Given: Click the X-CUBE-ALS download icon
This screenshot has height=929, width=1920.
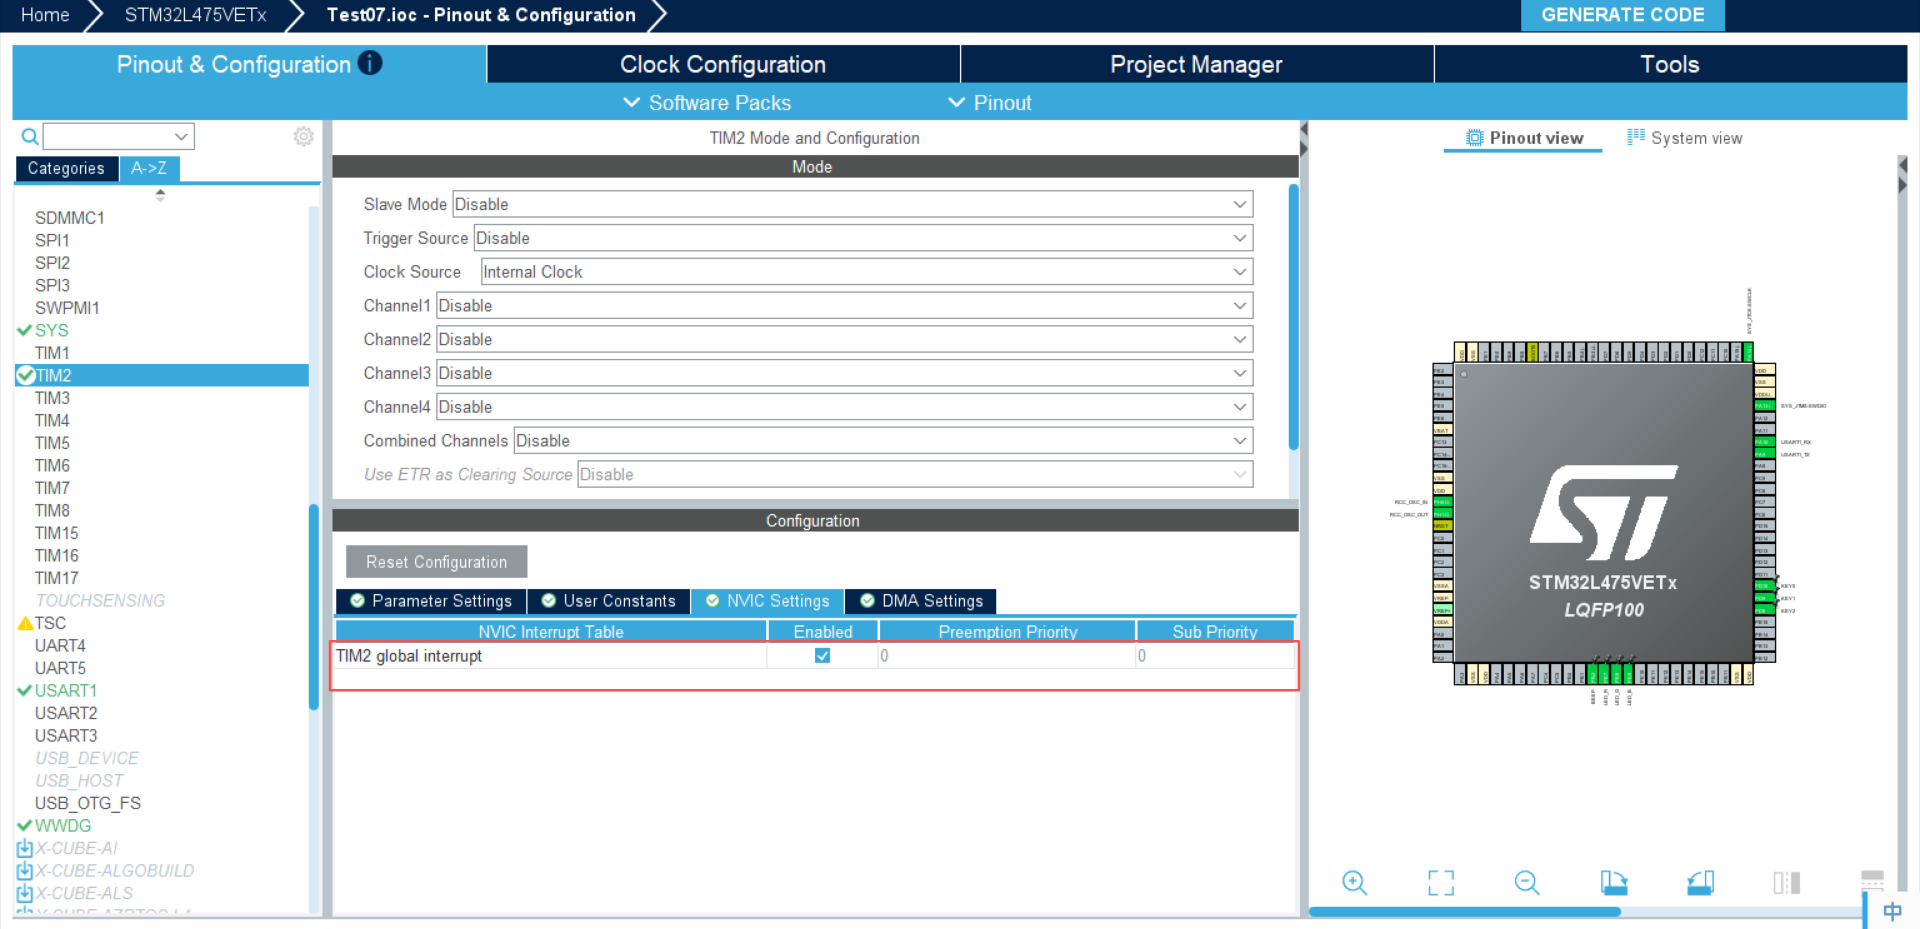Looking at the screenshot, I should tap(25, 893).
